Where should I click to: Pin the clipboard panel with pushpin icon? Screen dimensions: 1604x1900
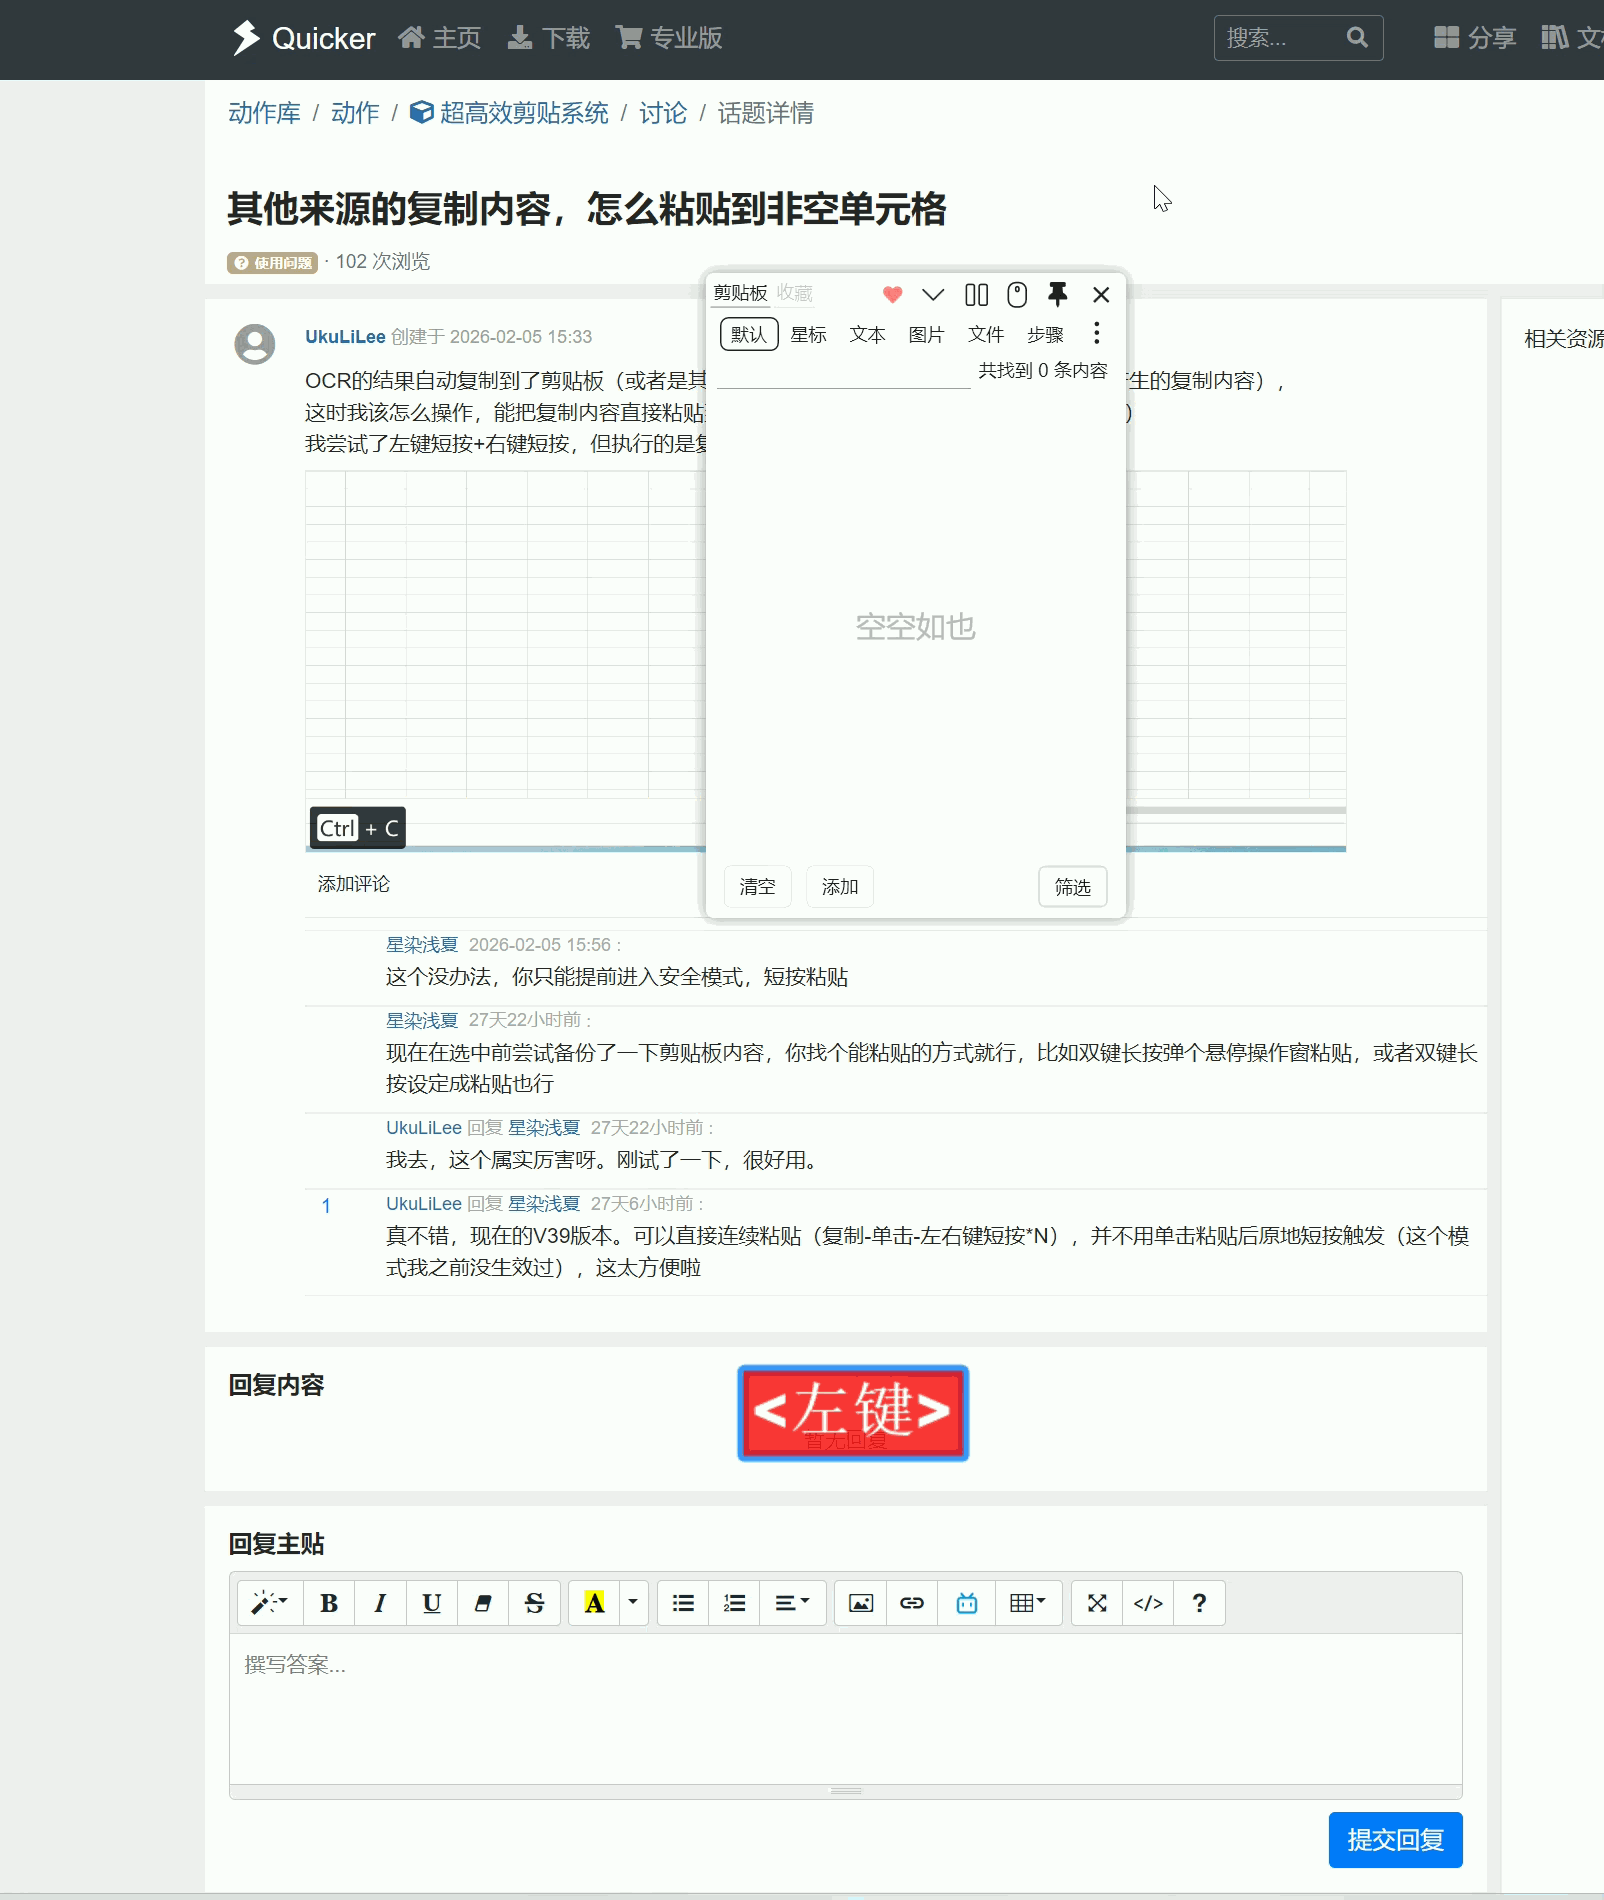click(x=1057, y=294)
